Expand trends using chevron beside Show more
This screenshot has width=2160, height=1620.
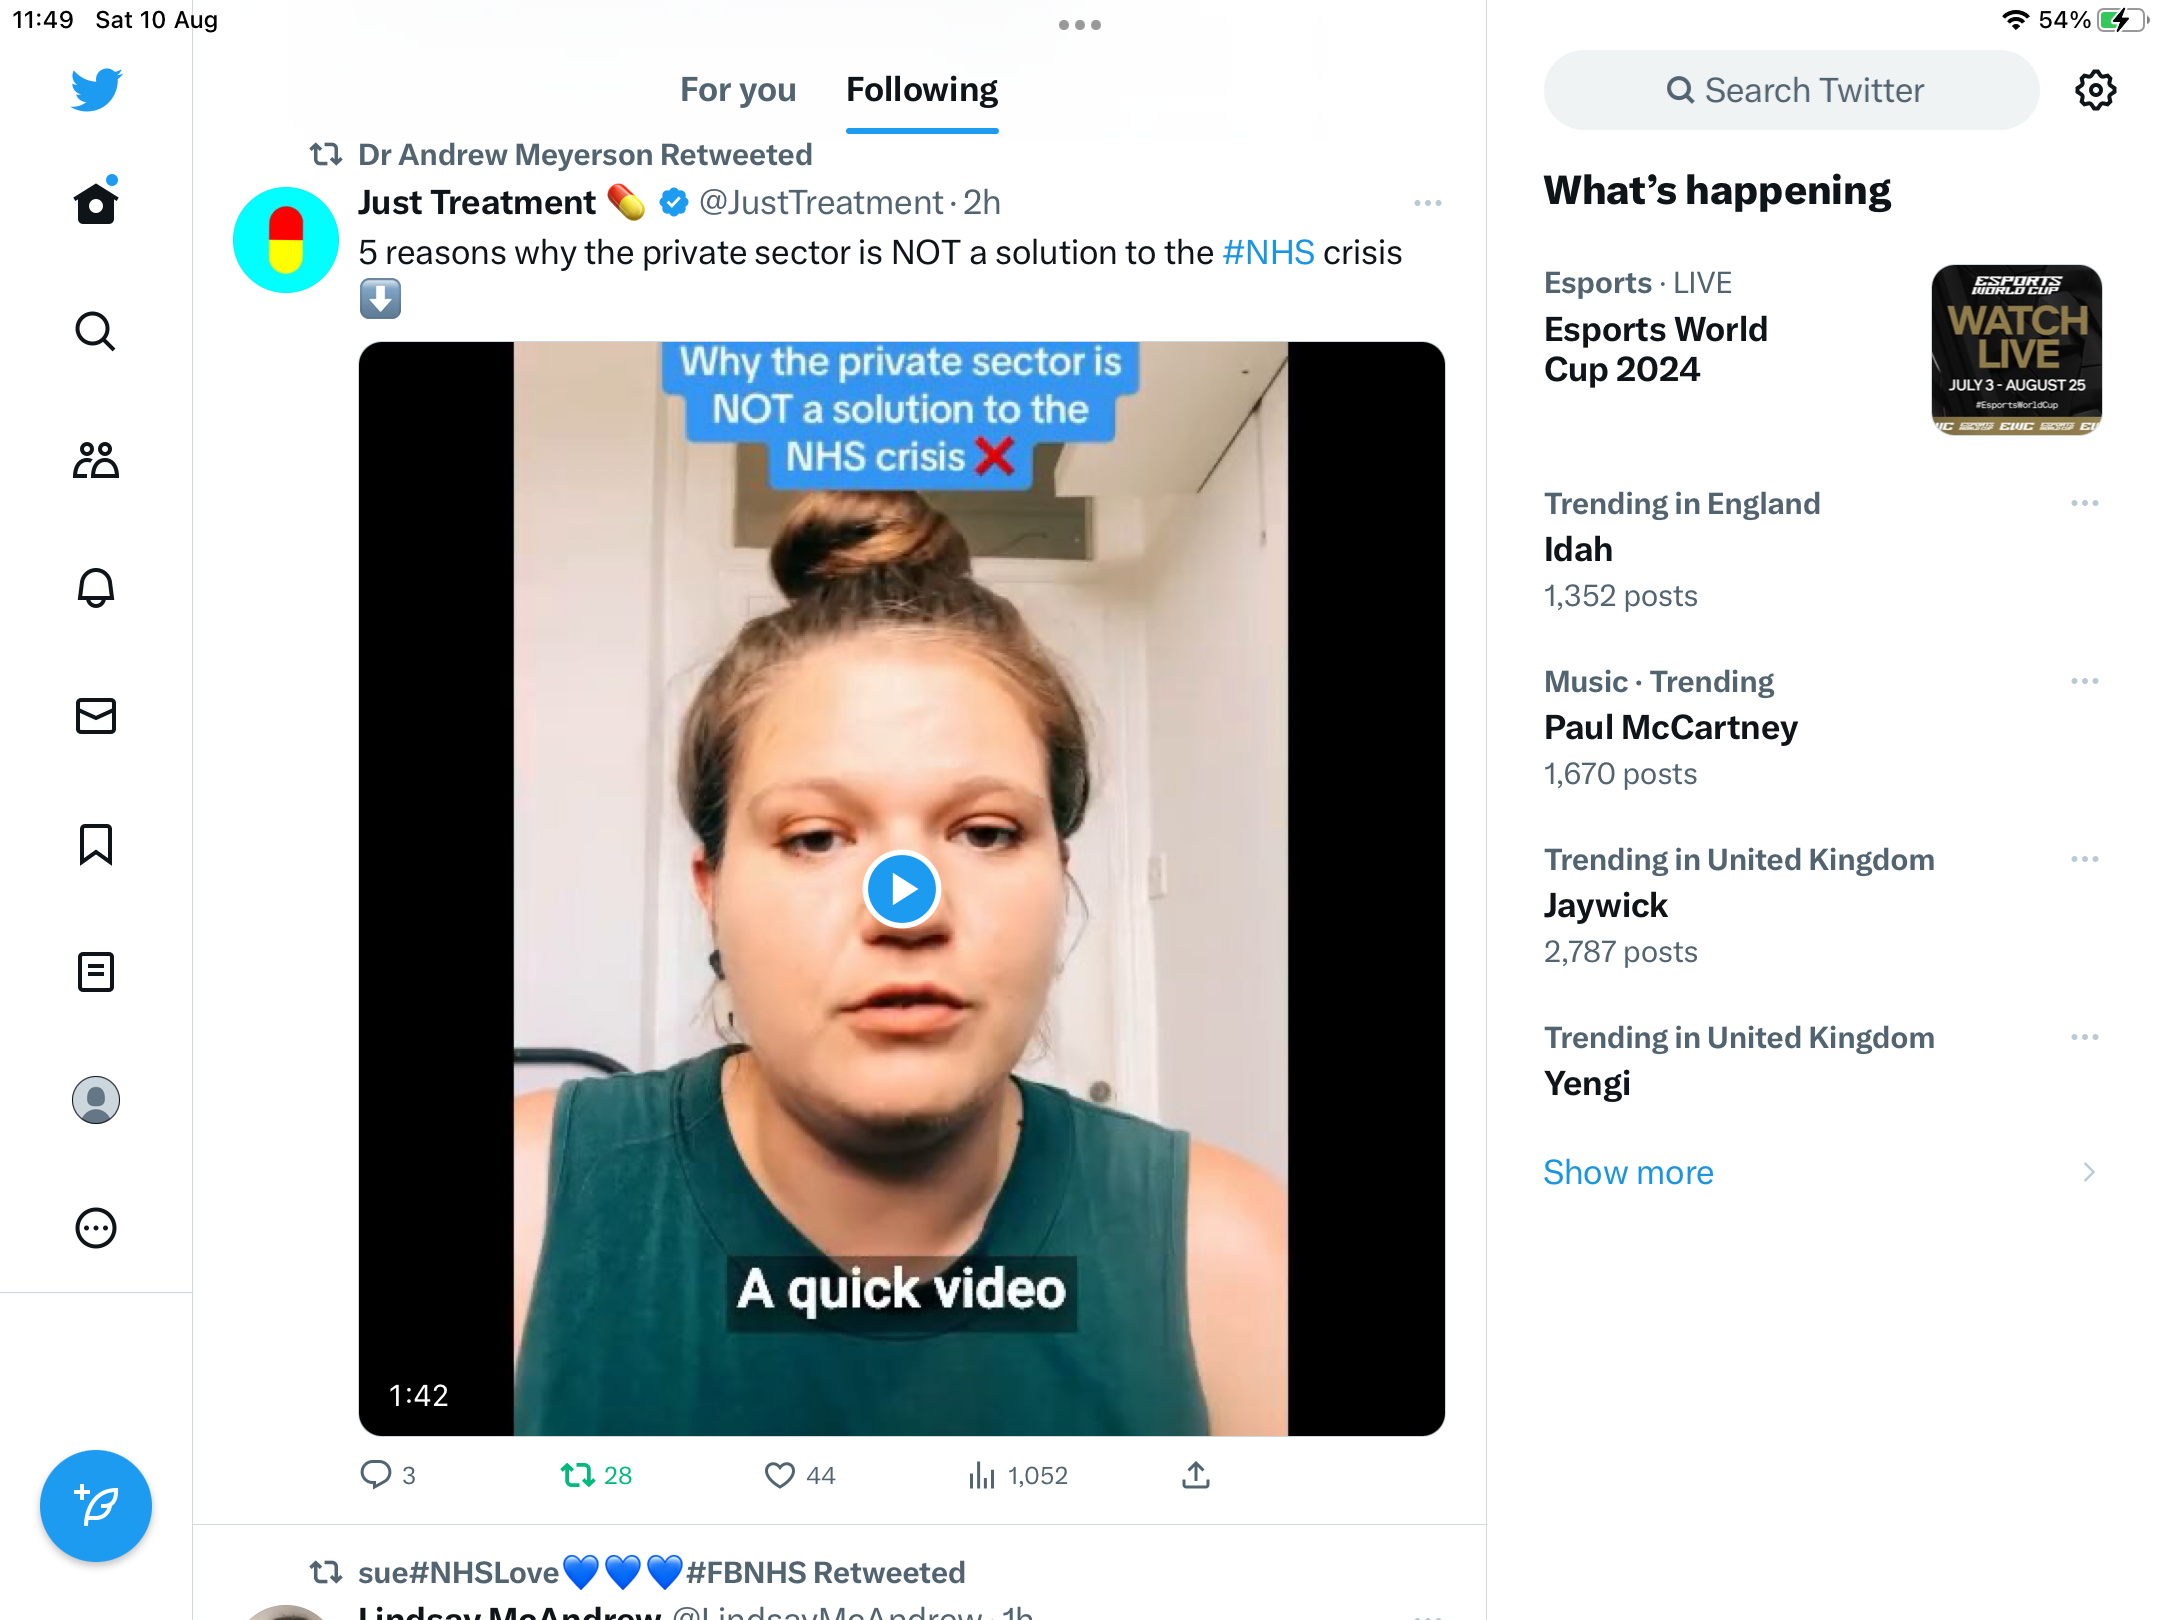tap(2089, 1172)
